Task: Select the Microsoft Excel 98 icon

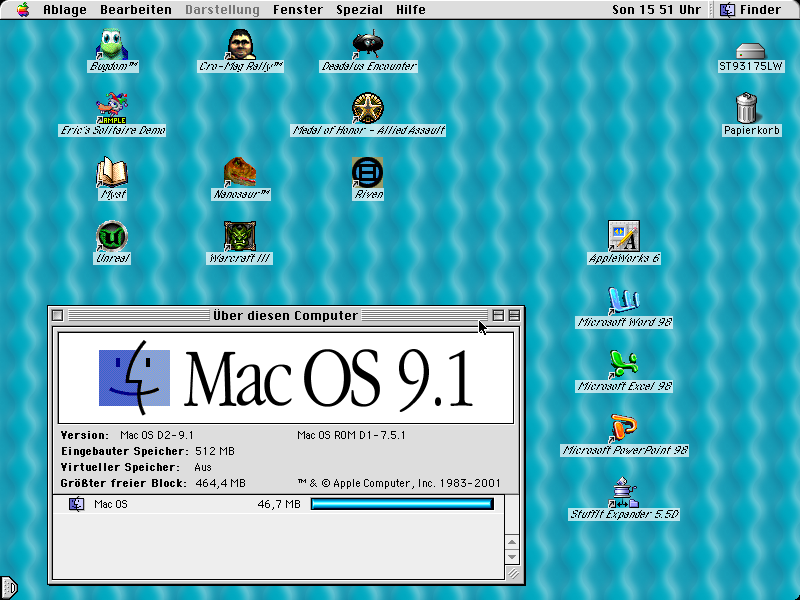Action: pos(623,364)
